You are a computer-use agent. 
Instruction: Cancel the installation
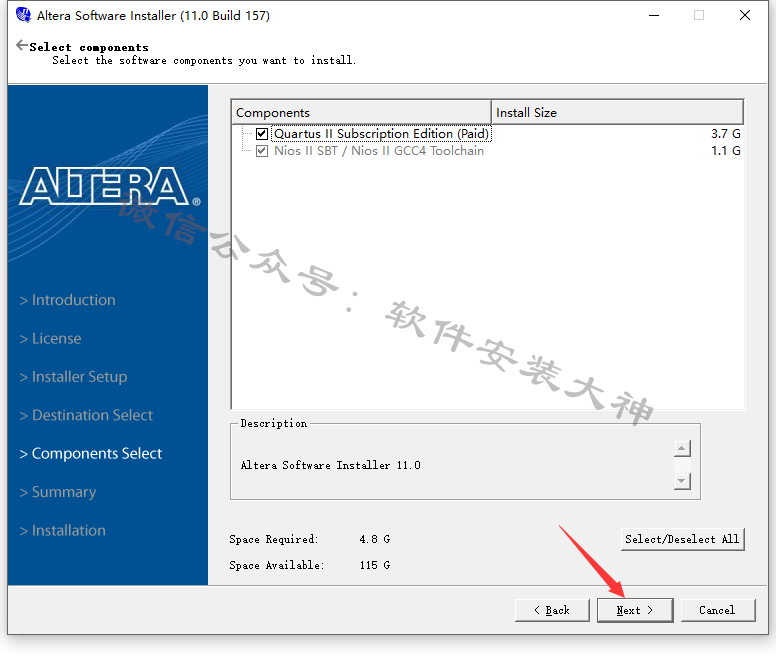[718, 610]
